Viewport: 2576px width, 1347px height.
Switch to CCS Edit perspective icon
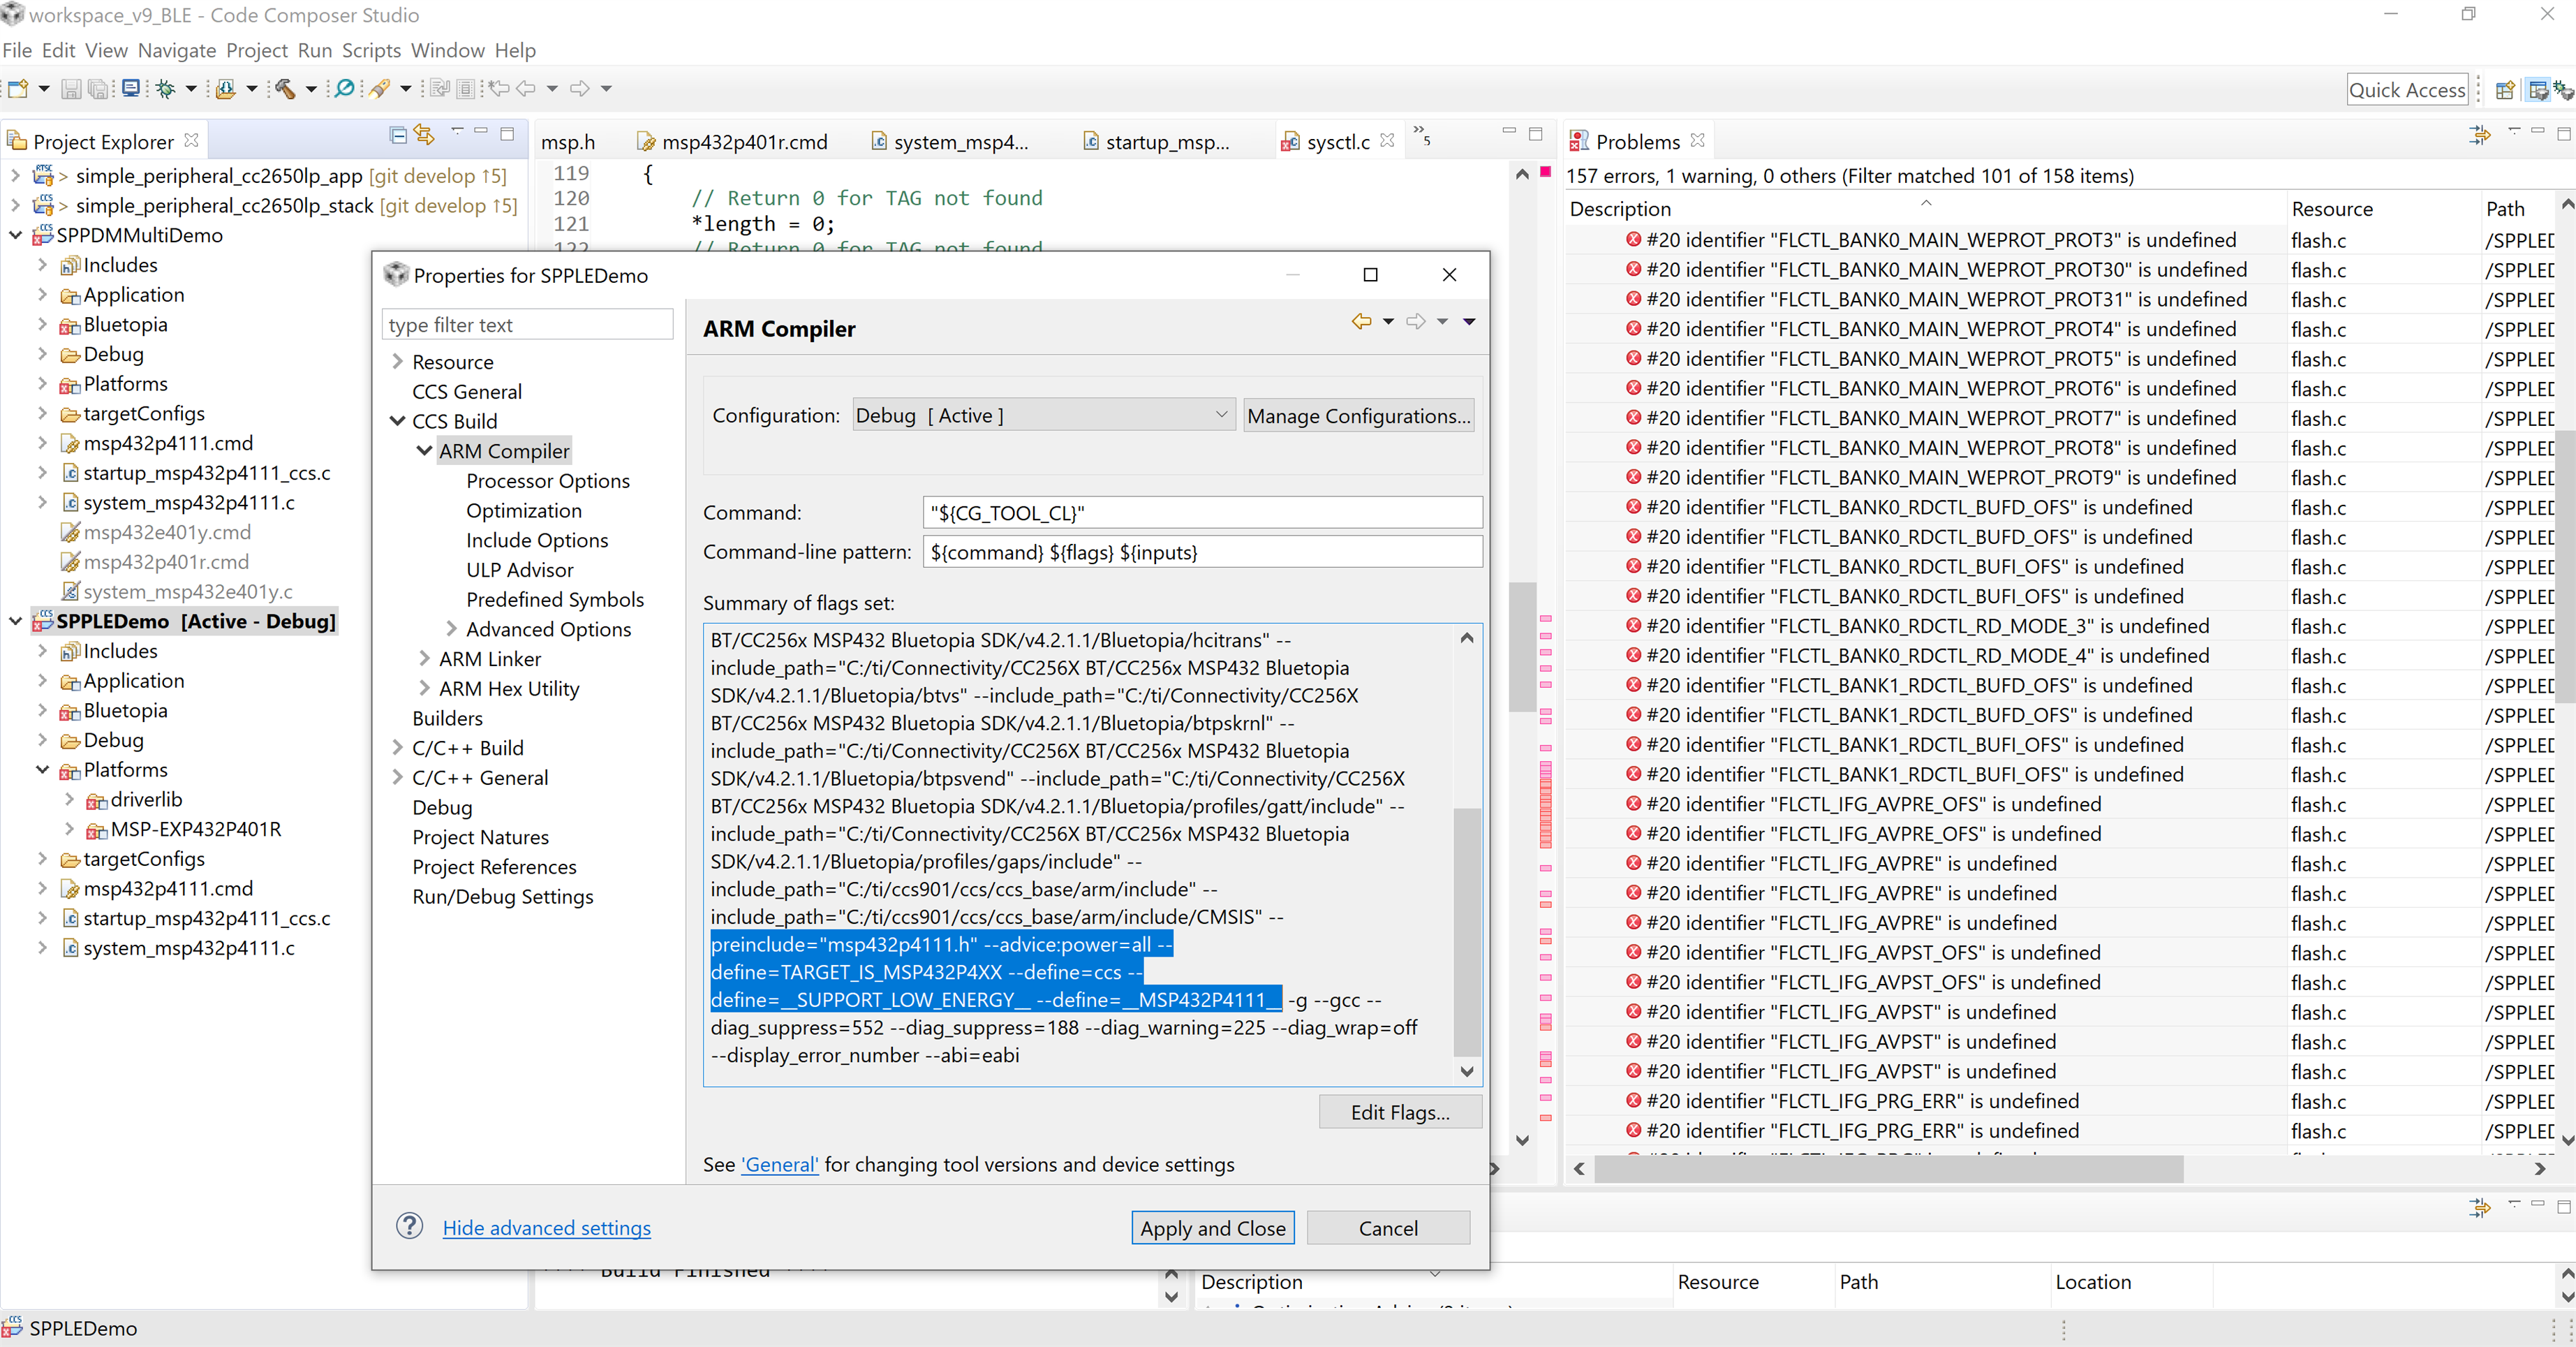click(2539, 90)
